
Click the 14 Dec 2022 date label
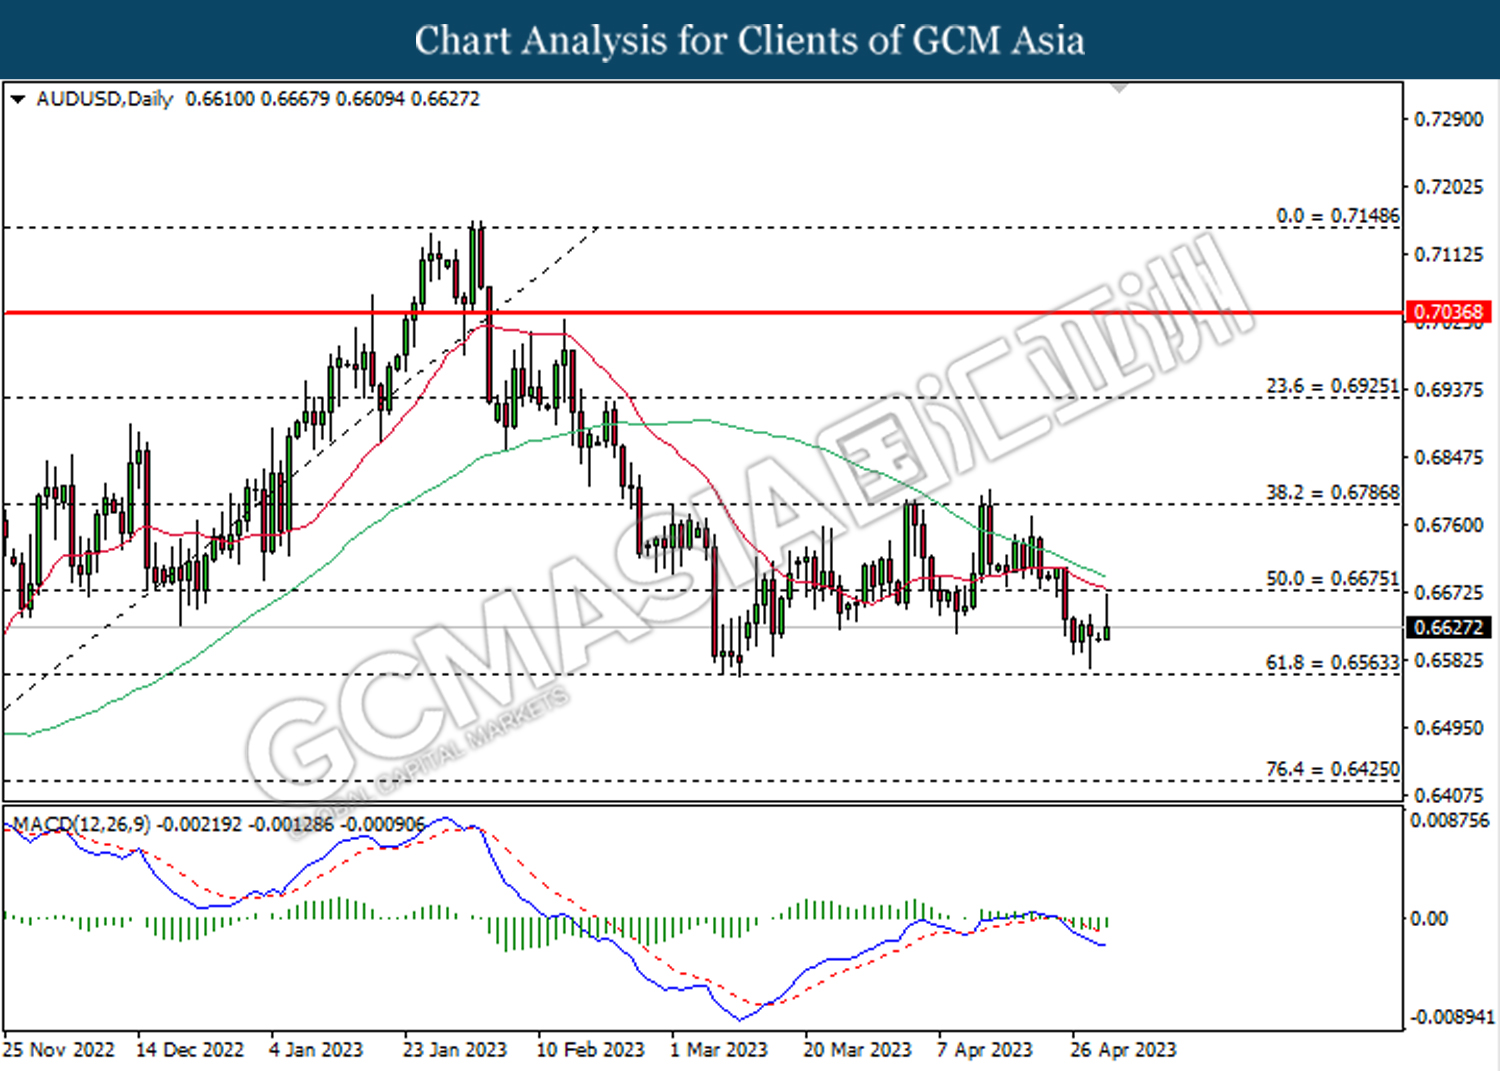point(190,1049)
